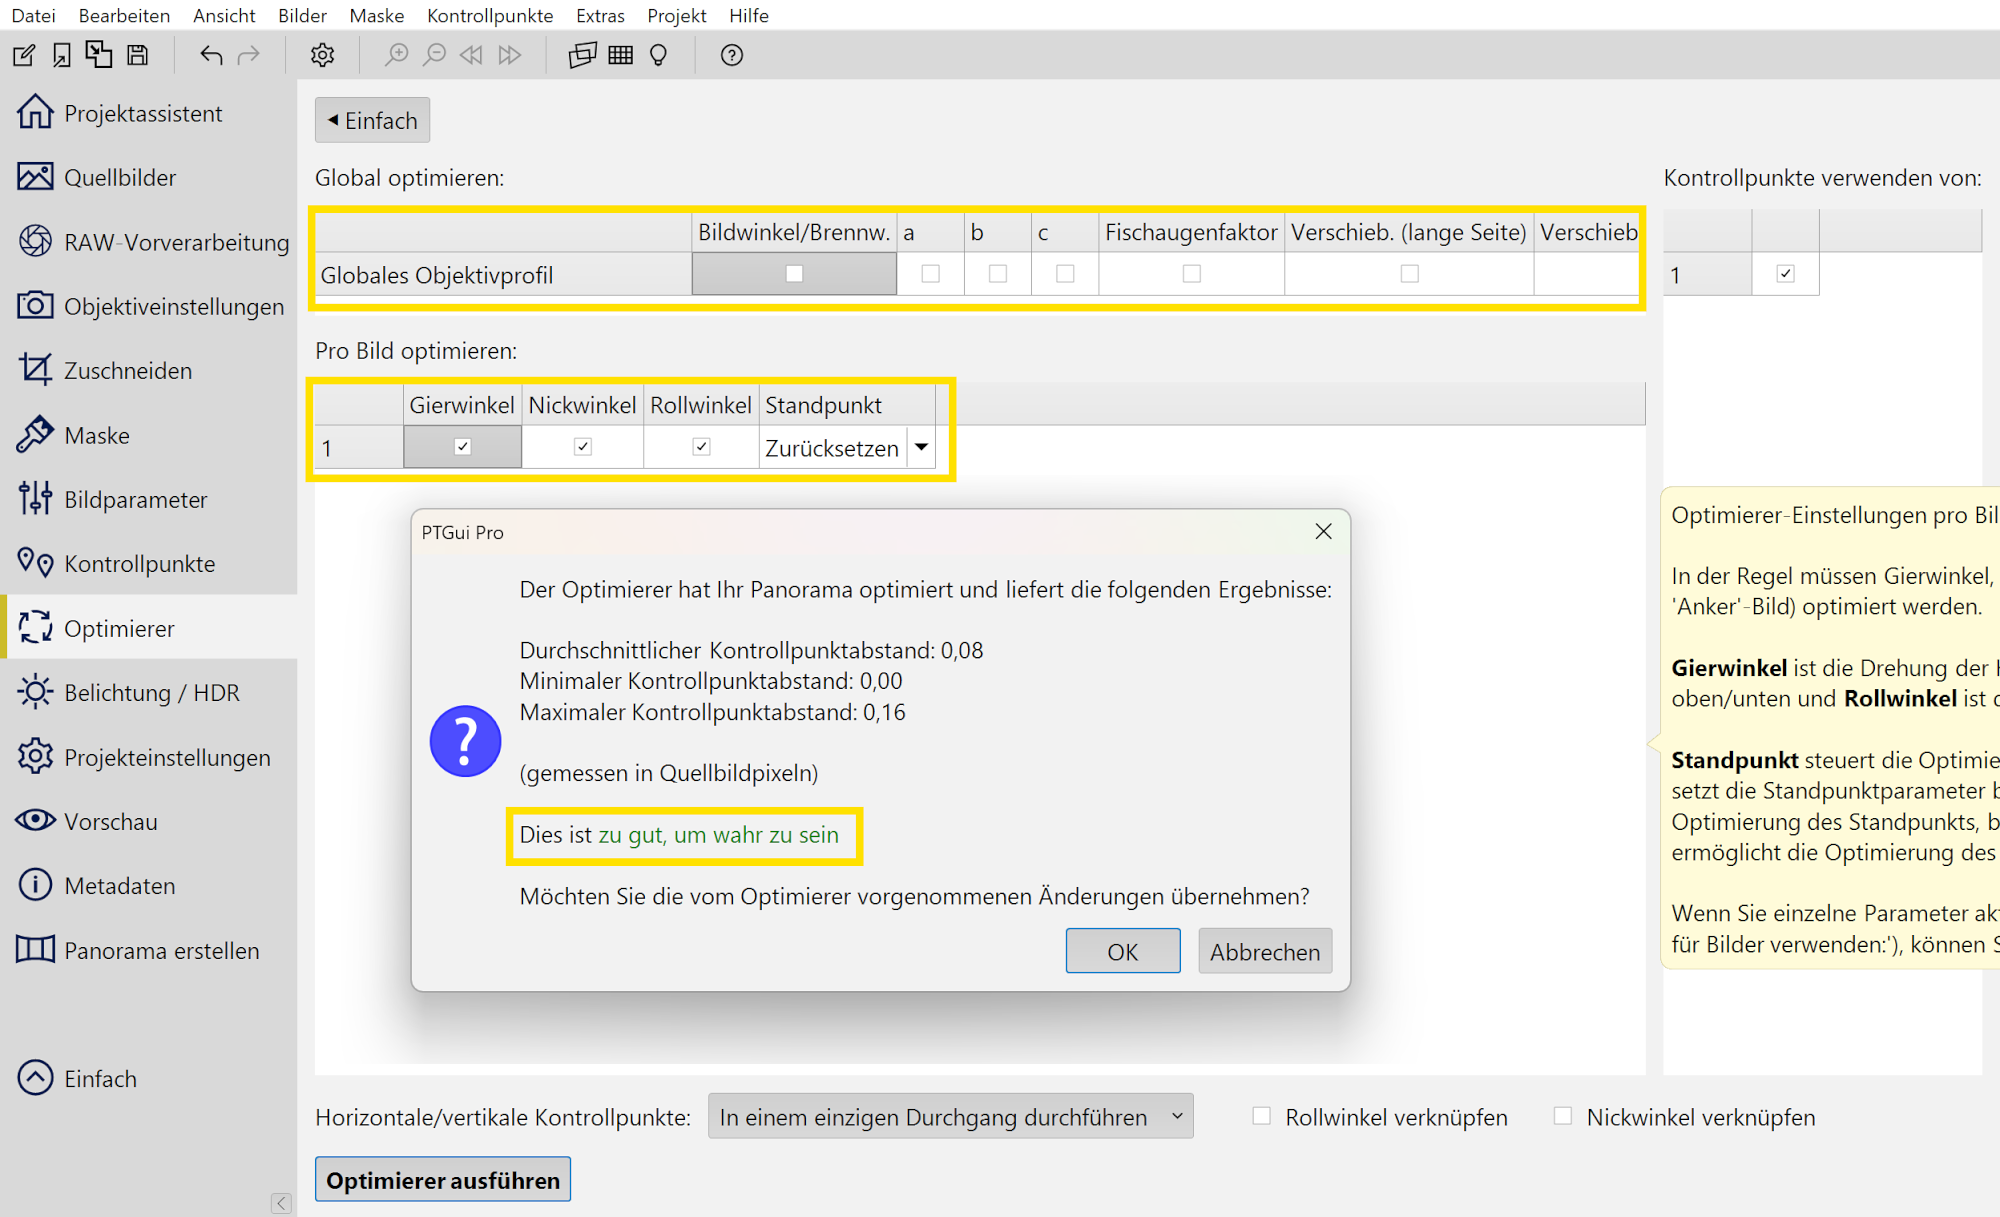
Task: Toggle Rollwinkel verknüpfen checkbox
Action: pos(1262,1116)
